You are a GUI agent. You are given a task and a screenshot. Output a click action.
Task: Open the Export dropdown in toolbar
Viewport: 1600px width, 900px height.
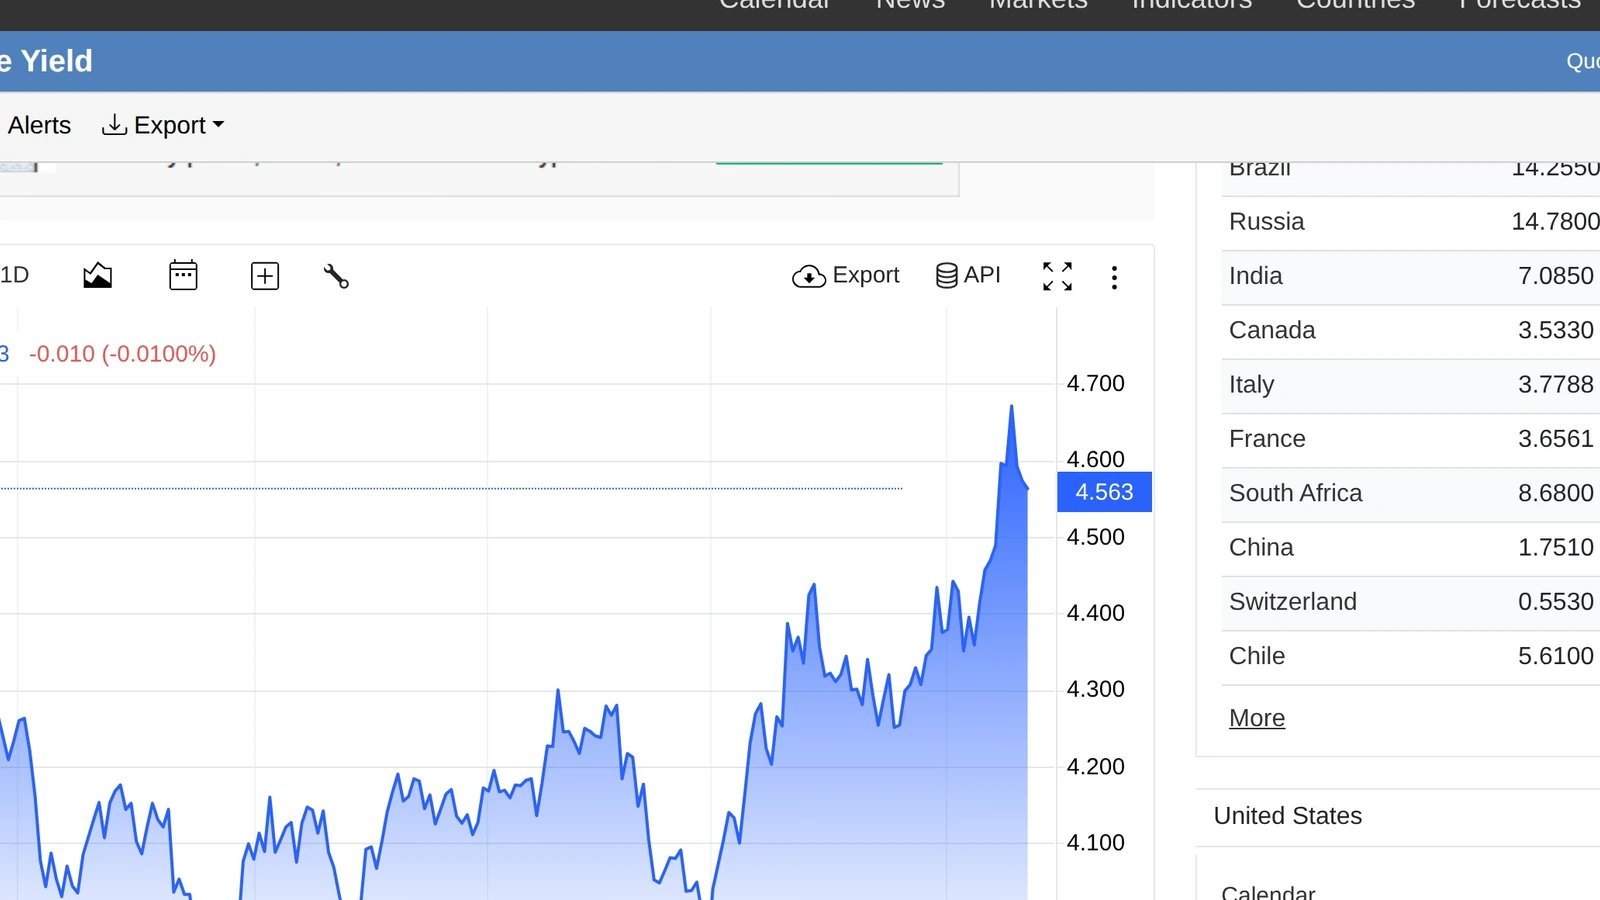163,125
